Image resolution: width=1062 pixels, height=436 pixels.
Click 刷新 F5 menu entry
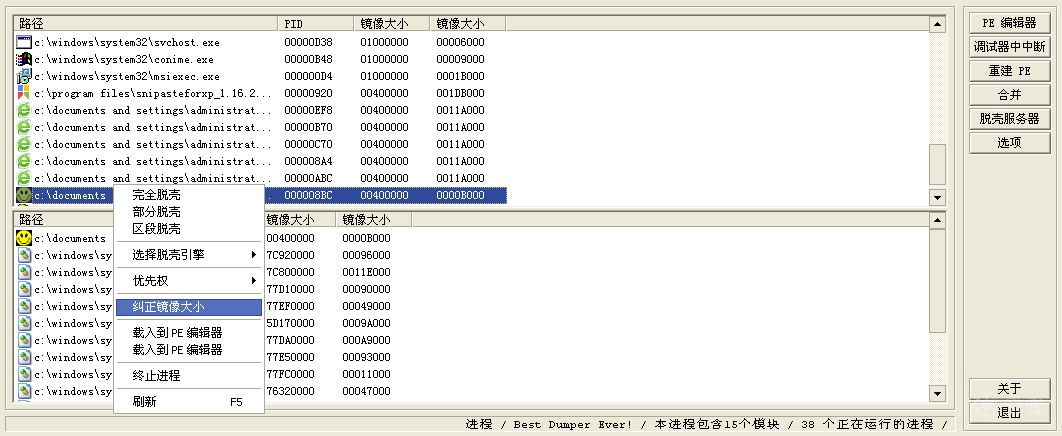point(189,402)
